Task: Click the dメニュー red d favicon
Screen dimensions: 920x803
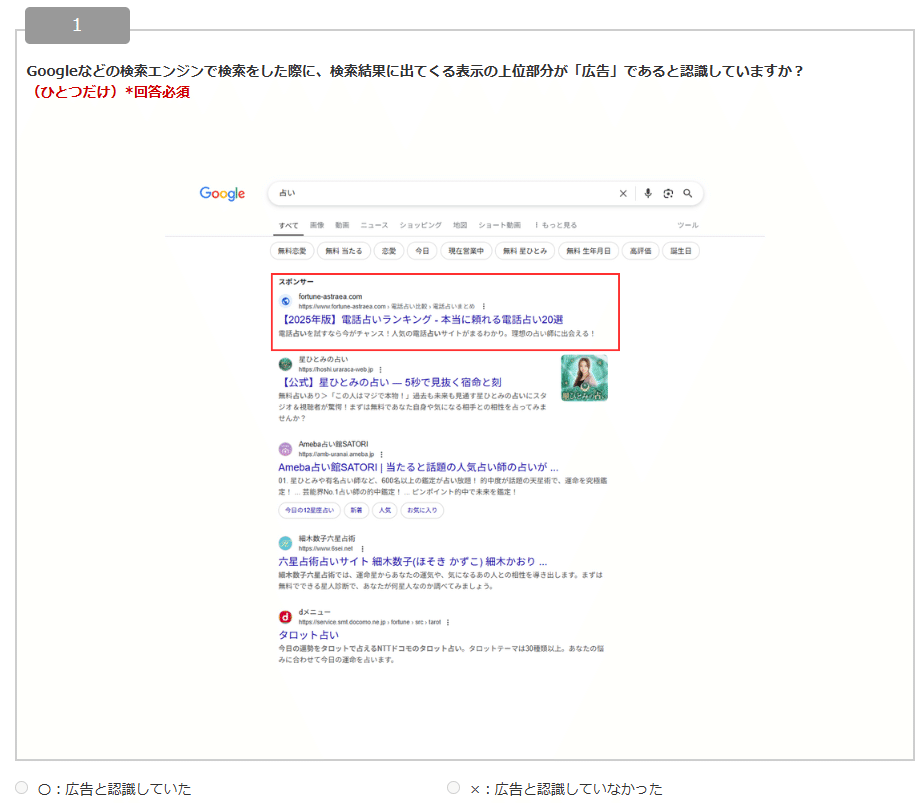Action: click(285, 617)
